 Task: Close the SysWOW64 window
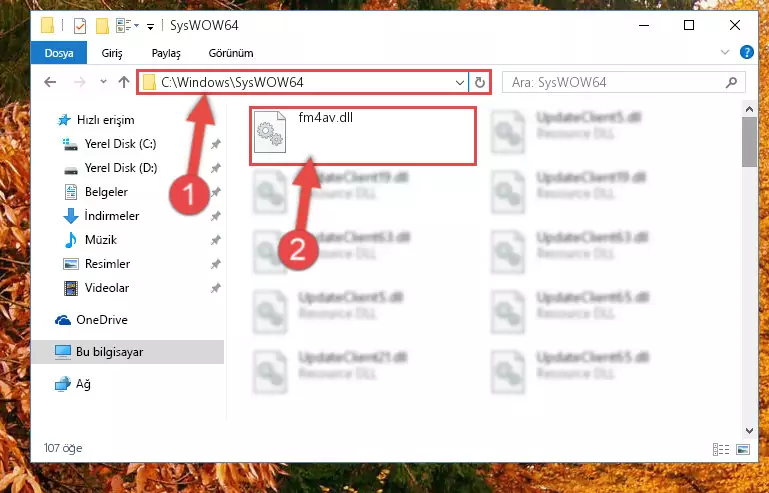[x=735, y=26]
